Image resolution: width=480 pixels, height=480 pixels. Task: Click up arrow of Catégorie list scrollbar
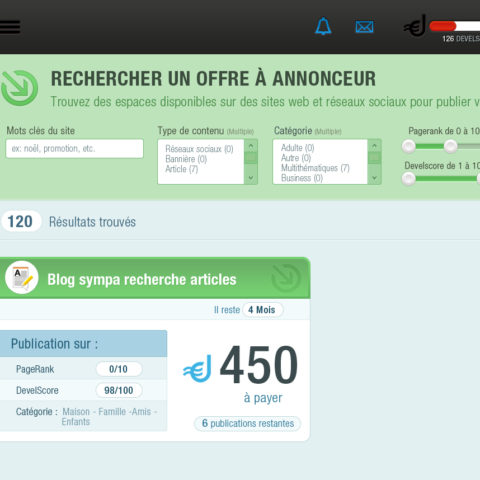coord(374,146)
